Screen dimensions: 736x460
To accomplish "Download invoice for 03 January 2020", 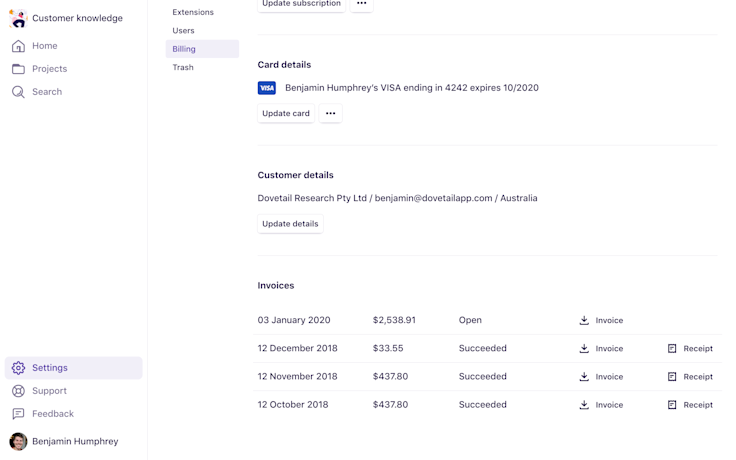I will point(584,321).
